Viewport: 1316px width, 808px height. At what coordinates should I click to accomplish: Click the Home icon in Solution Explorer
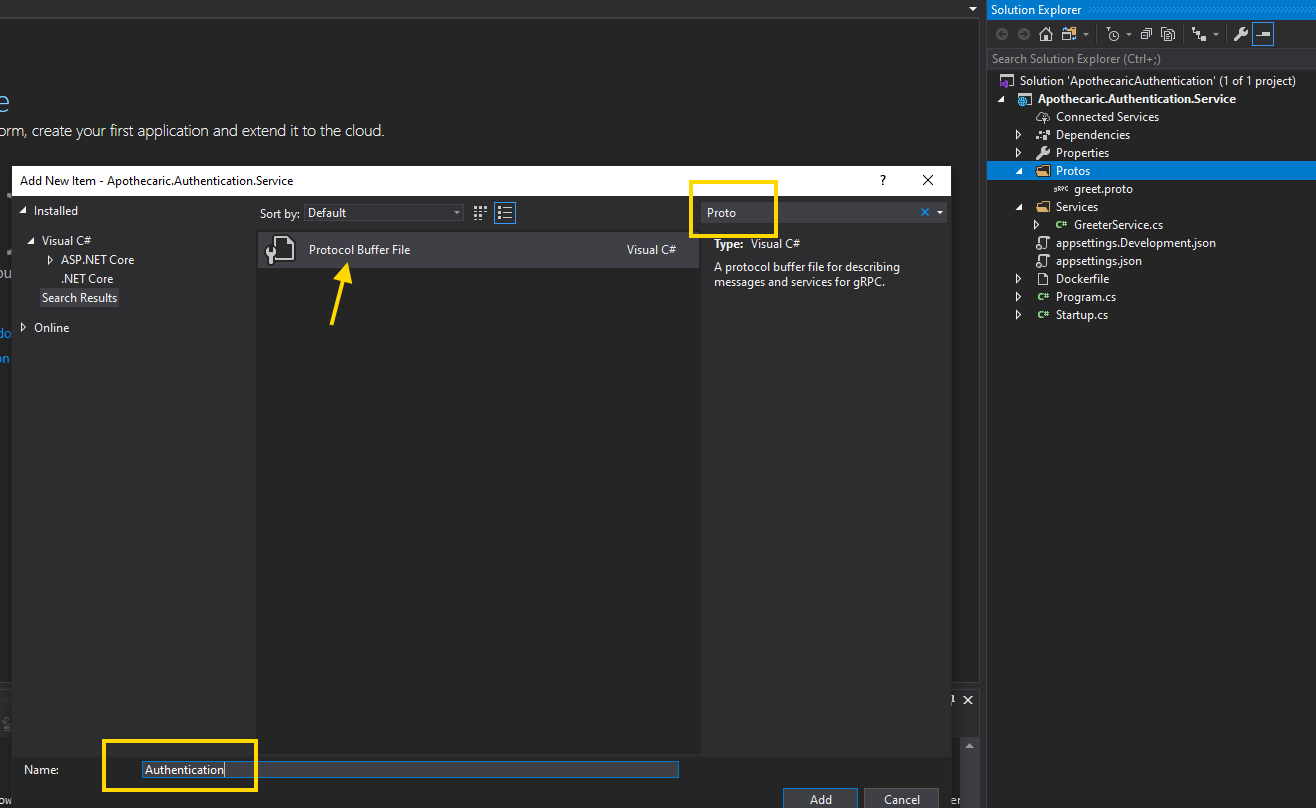tap(1045, 34)
